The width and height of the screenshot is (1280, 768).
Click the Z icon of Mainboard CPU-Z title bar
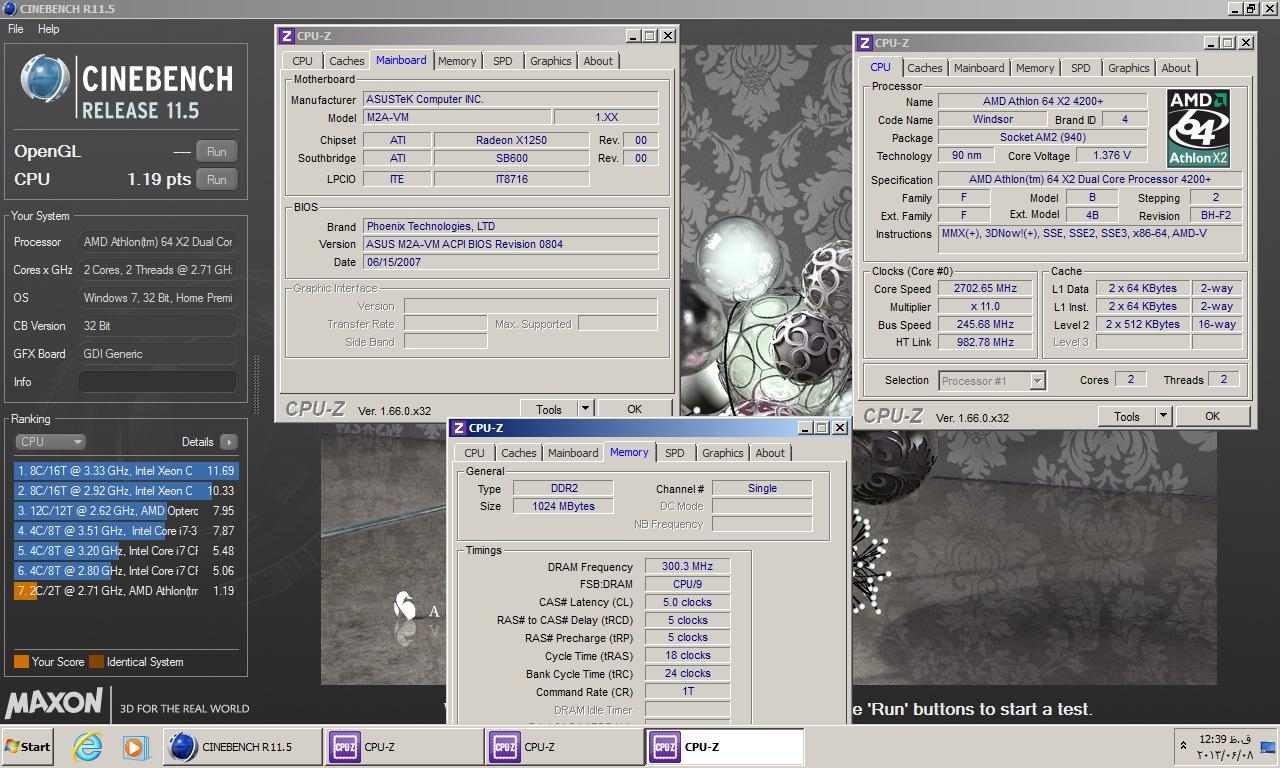pyautogui.click(x=286, y=36)
